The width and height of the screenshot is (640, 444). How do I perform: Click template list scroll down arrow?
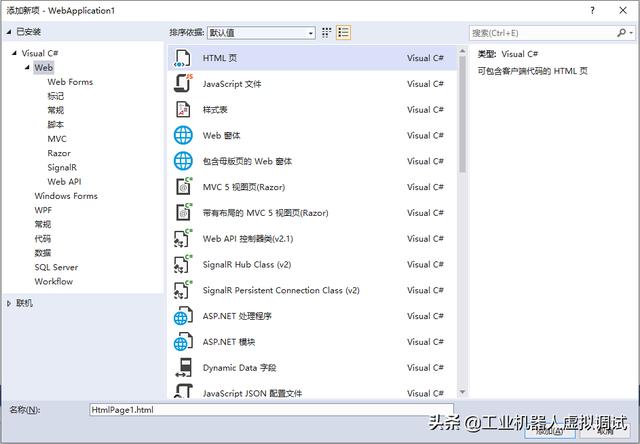(462, 392)
